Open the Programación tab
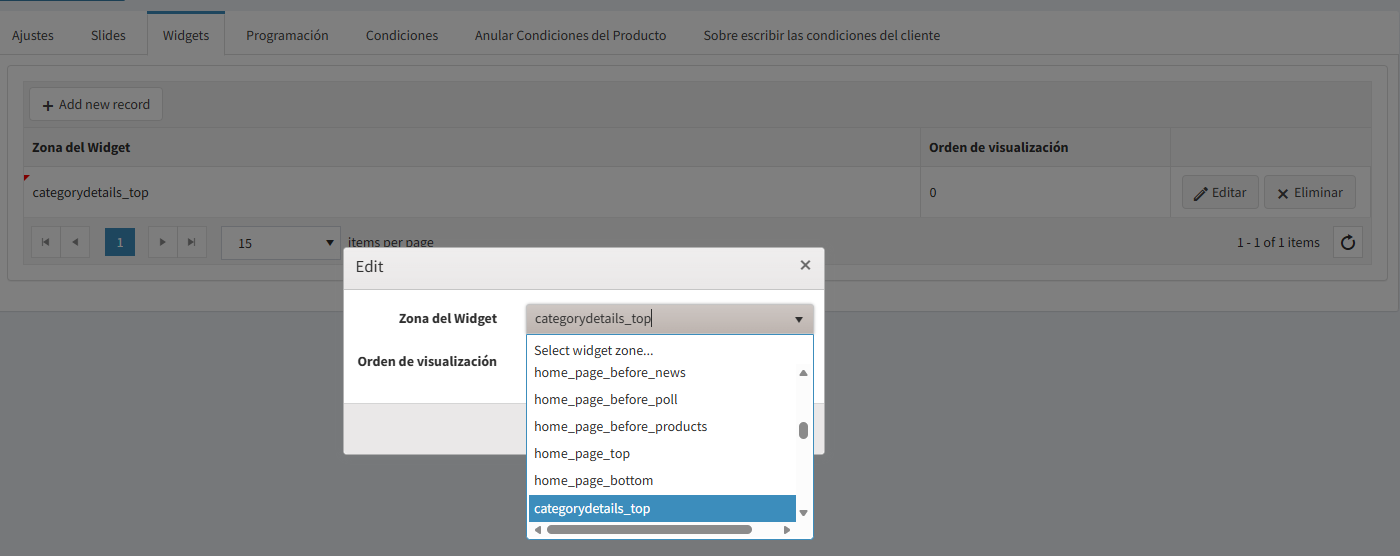 [287, 35]
